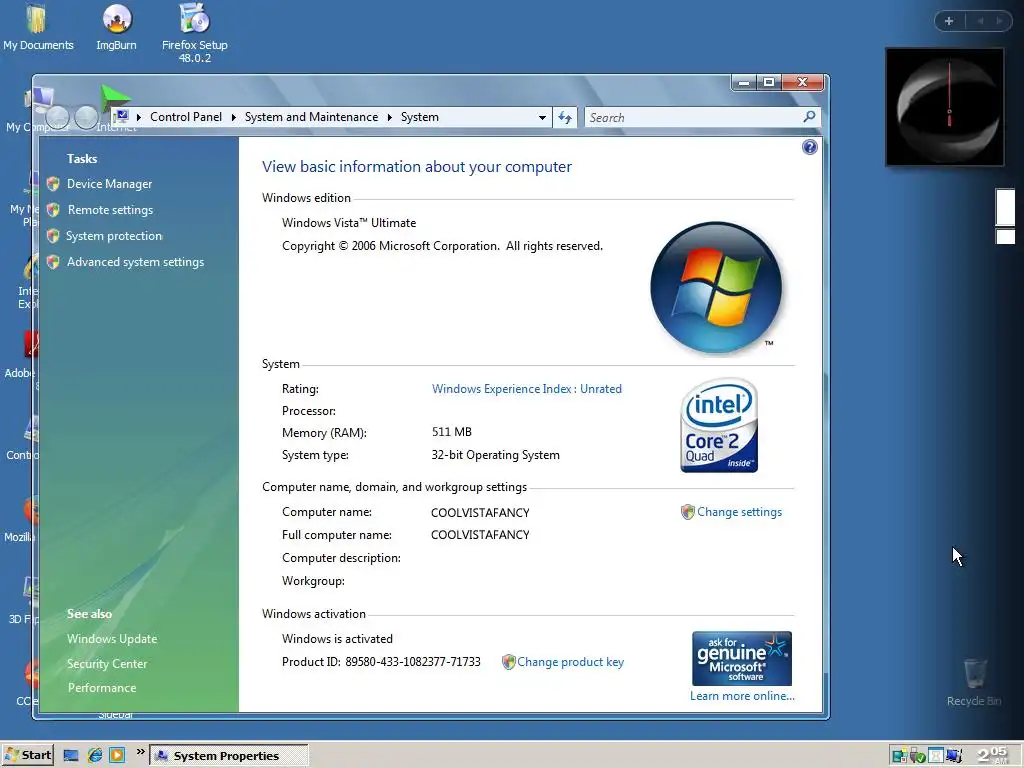Click Learn more online link
Screen dimensions: 1024x768
[x=742, y=696]
